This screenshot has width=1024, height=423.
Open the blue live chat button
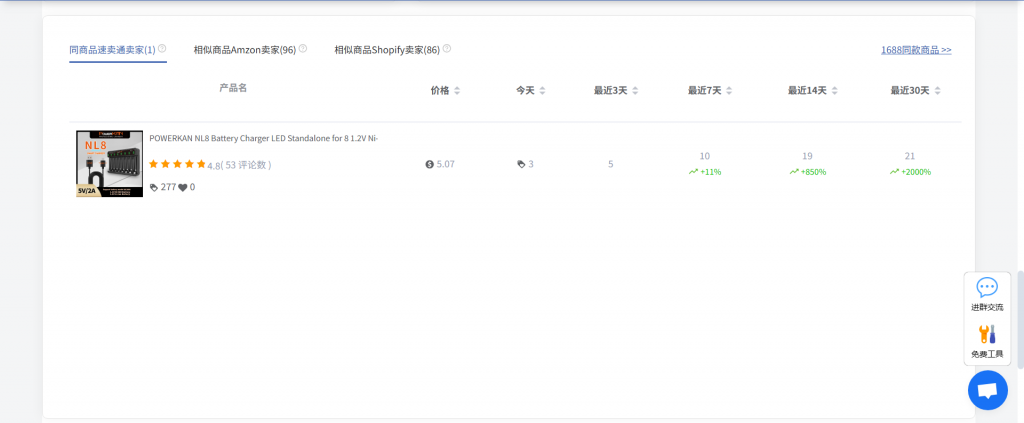click(x=987, y=390)
